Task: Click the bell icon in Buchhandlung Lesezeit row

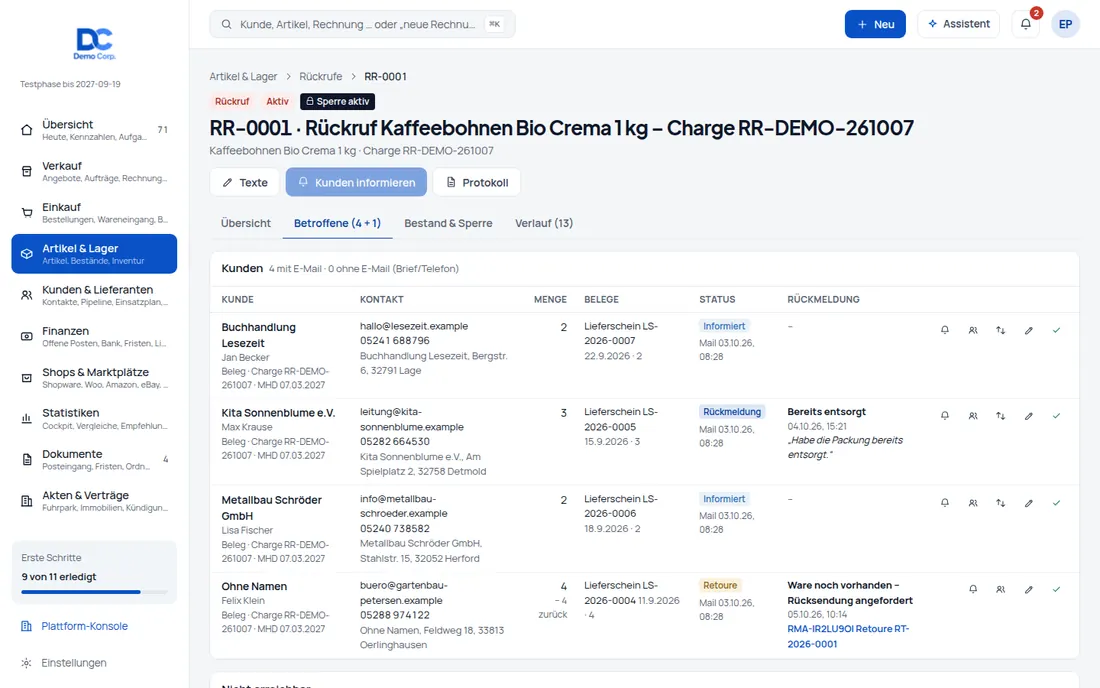Action: 945,330
